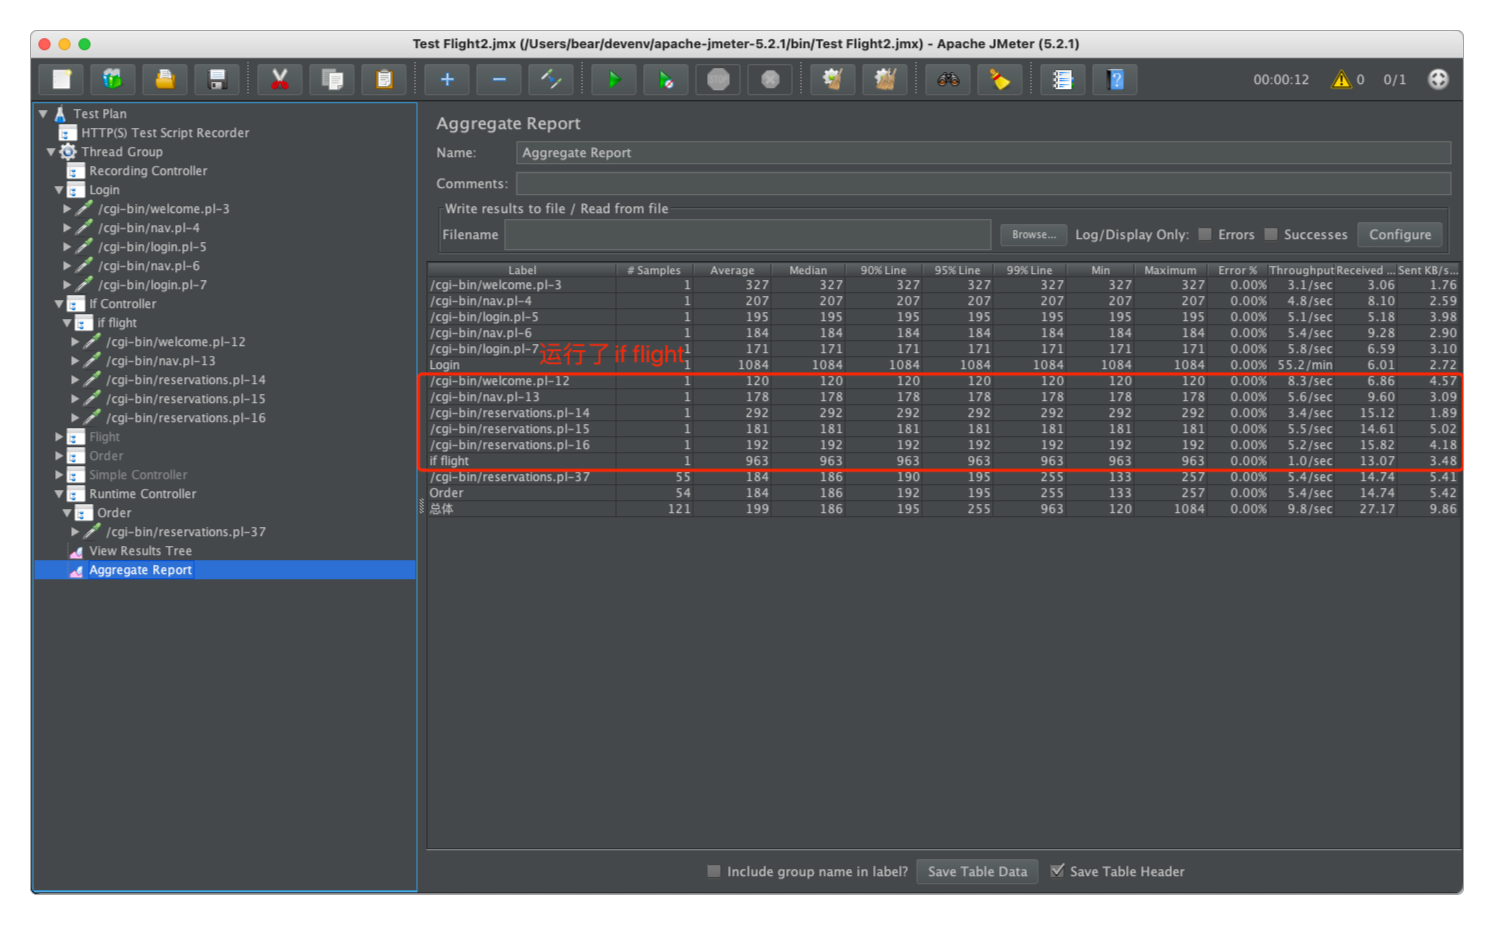This screenshot has height=925, width=1494.
Task: Click the Comments input field
Action: [983, 184]
